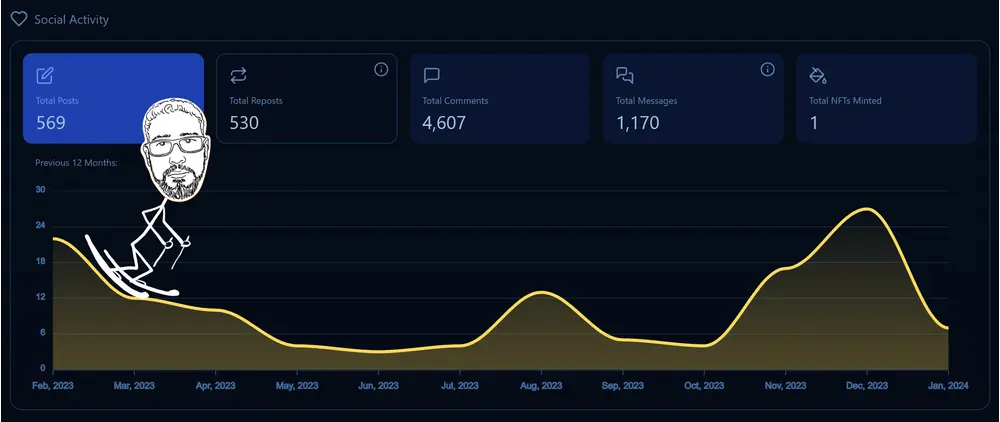
Task: Open info tooltip on Total Reposts card
Action: 380,69
